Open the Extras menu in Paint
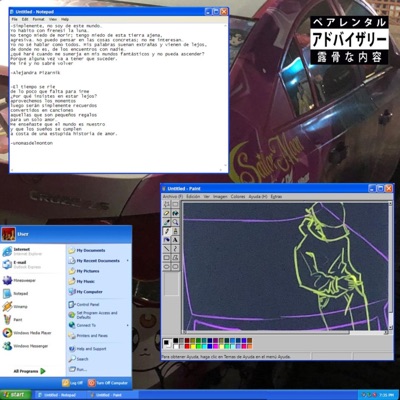The image size is (400, 400). 276,197
